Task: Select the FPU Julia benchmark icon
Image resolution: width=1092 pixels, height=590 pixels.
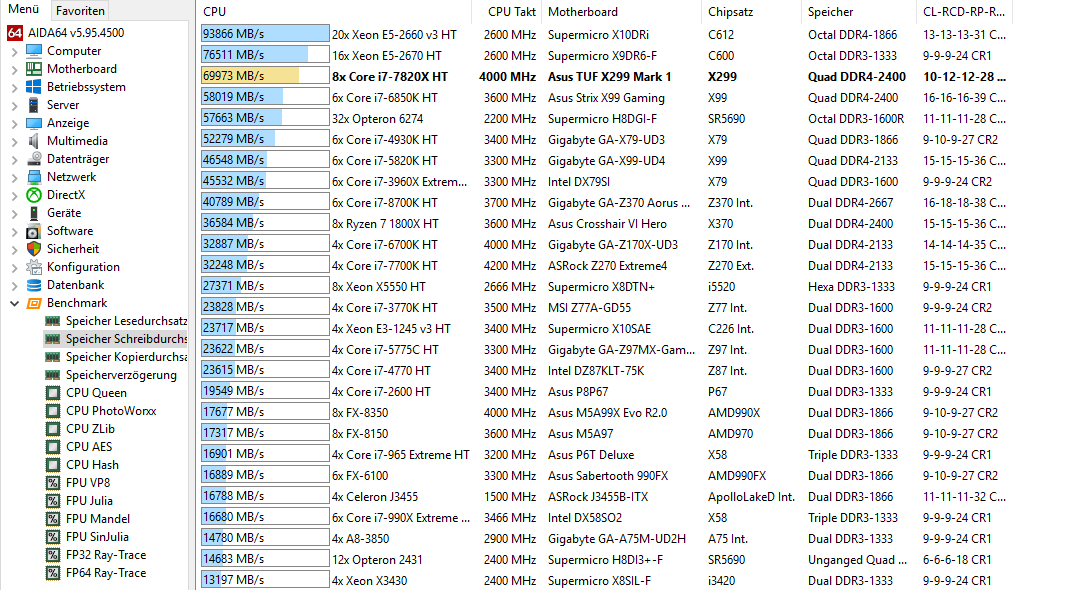Action: pyautogui.click(x=52, y=501)
